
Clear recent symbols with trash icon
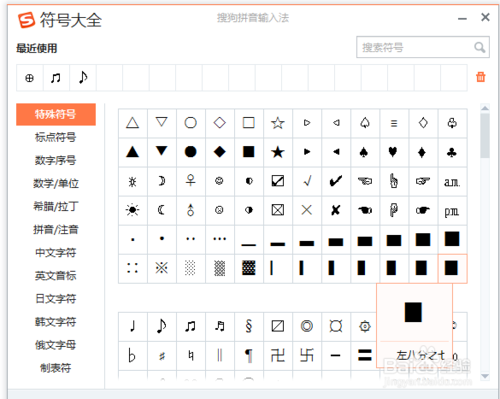point(481,77)
